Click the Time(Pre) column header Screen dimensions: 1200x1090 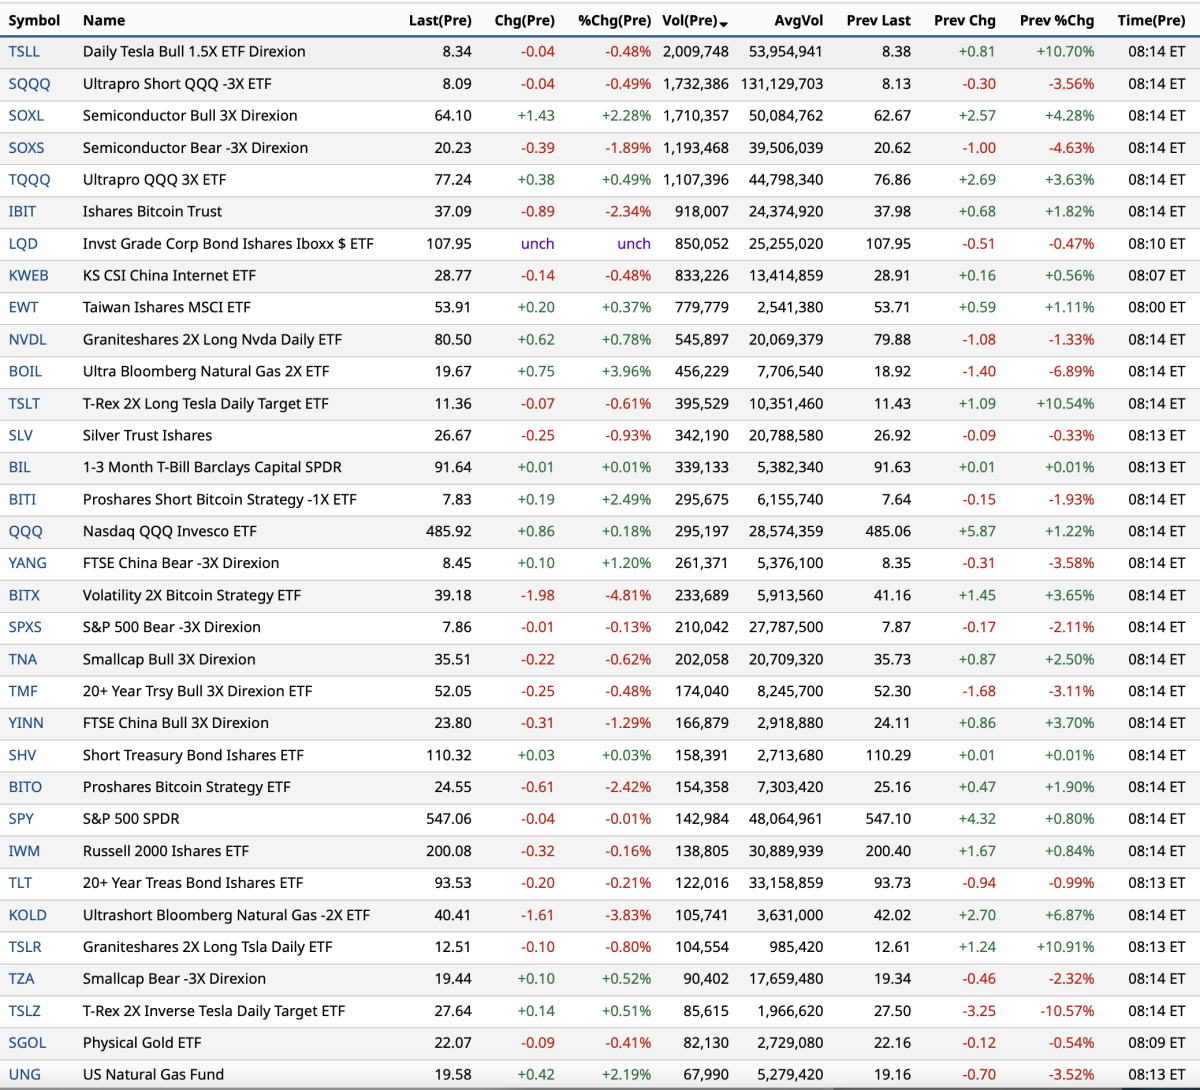tap(1151, 20)
